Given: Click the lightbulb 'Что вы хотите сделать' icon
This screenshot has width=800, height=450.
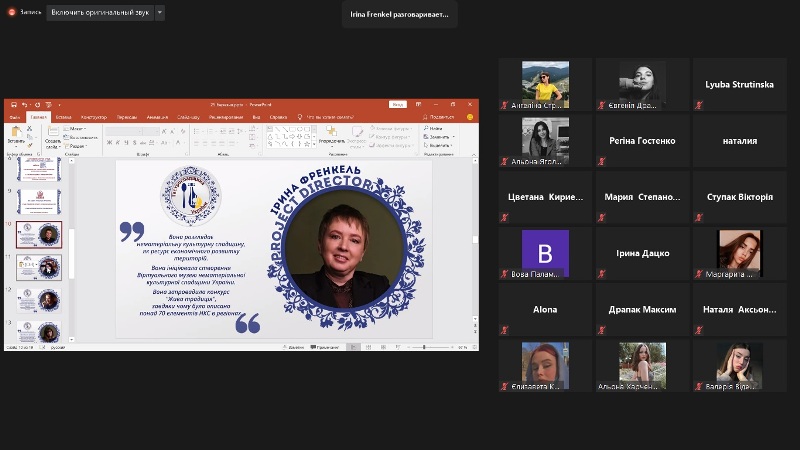Looking at the screenshot, I should click(300, 116).
